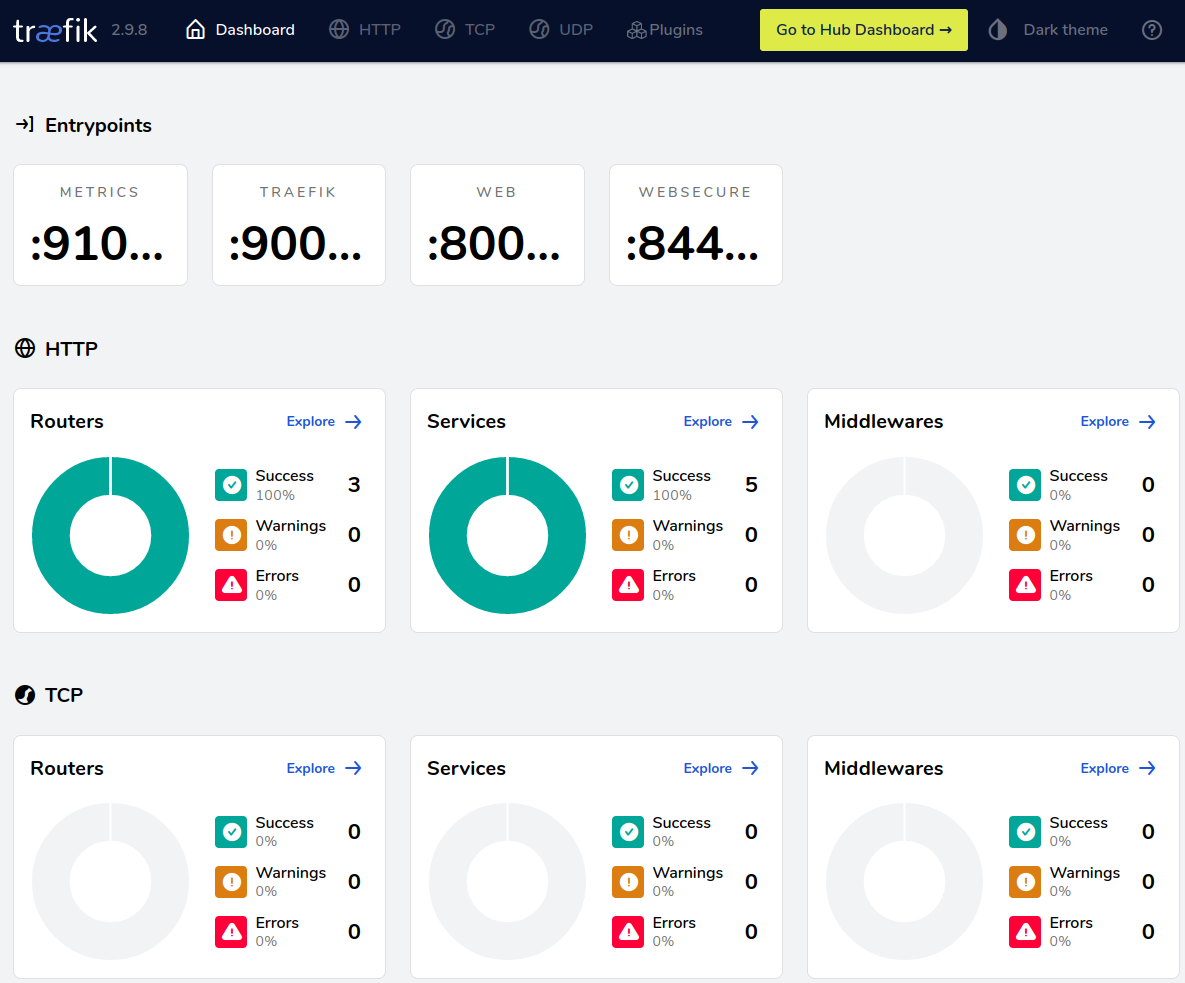Explore HTTP Middlewares
The height and width of the screenshot is (983, 1185).
pyautogui.click(x=1118, y=422)
